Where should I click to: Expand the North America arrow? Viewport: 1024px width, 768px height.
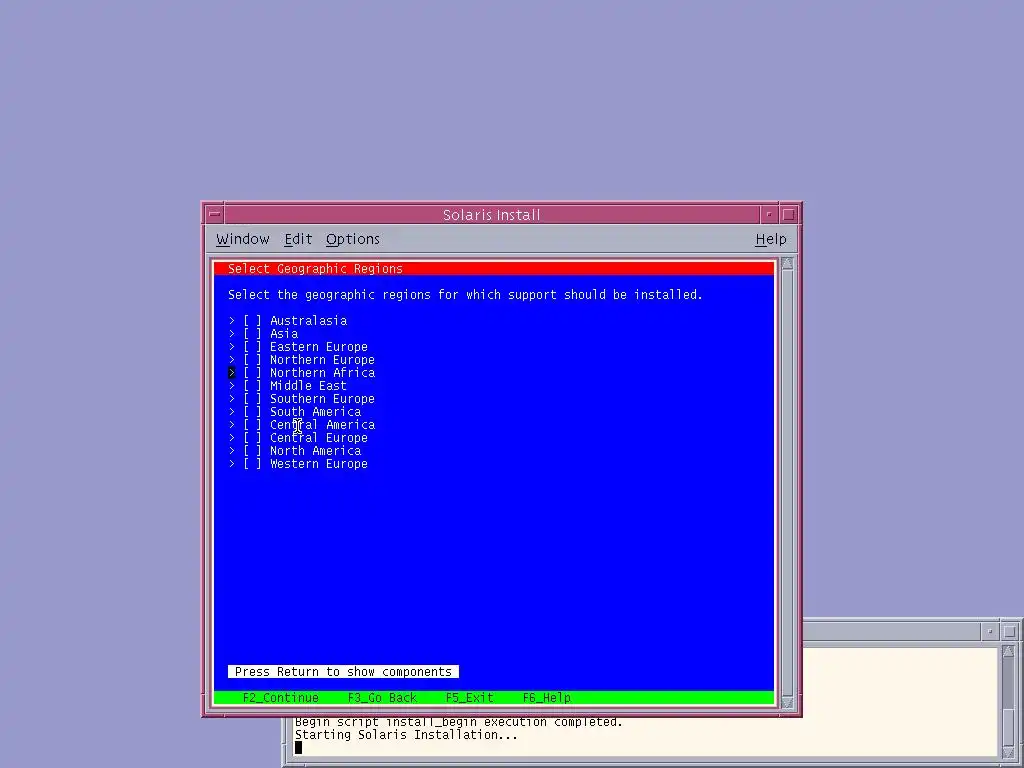pos(232,451)
